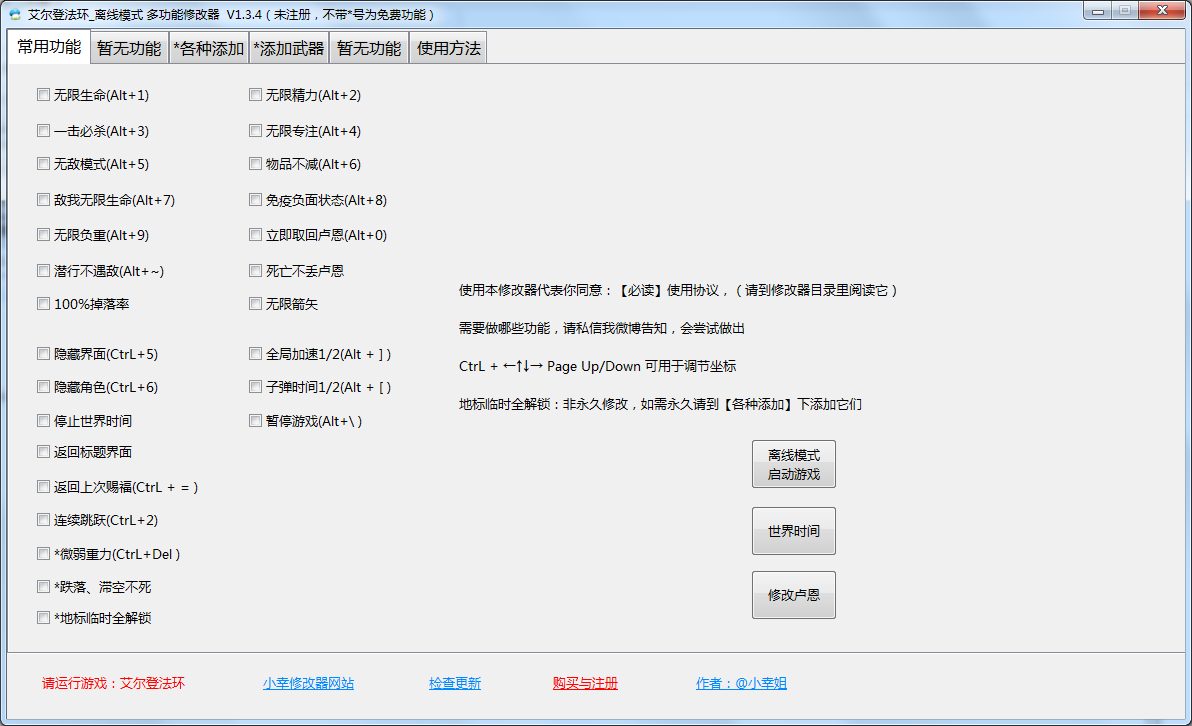Tick *地标临时全解锁 checkbox
The image size is (1192, 726).
click(43, 617)
